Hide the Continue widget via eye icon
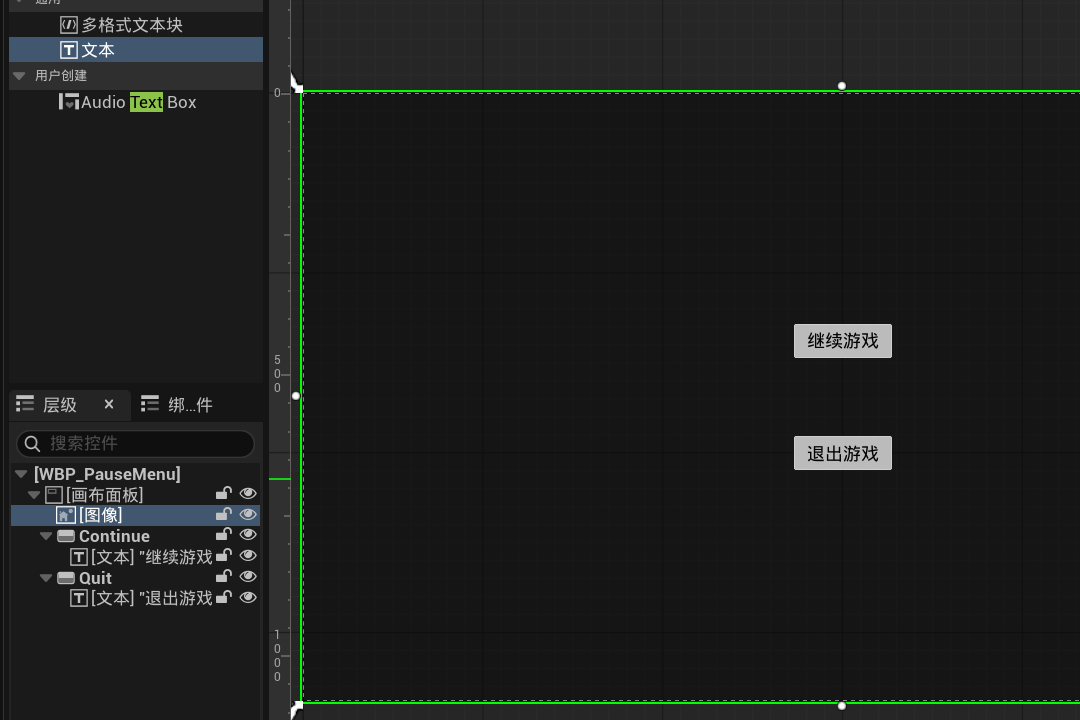 (x=248, y=535)
